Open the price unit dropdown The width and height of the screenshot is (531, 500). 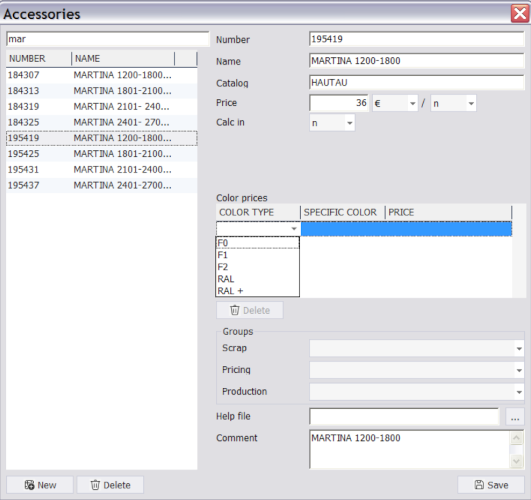coord(453,103)
